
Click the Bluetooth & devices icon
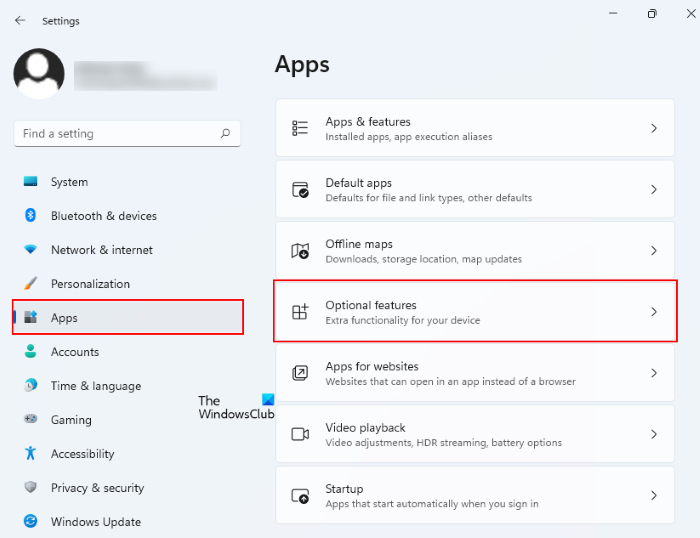tap(30, 216)
